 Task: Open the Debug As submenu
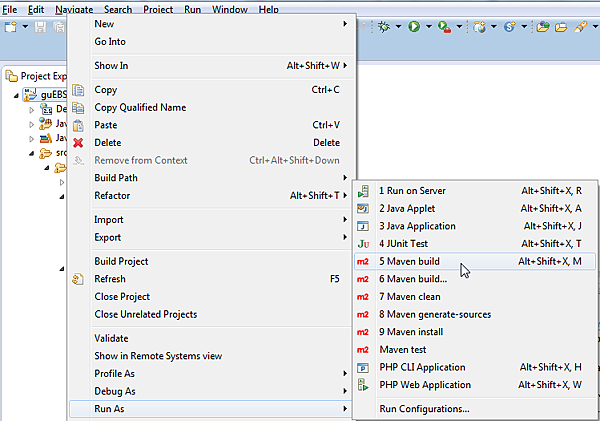[211, 391]
